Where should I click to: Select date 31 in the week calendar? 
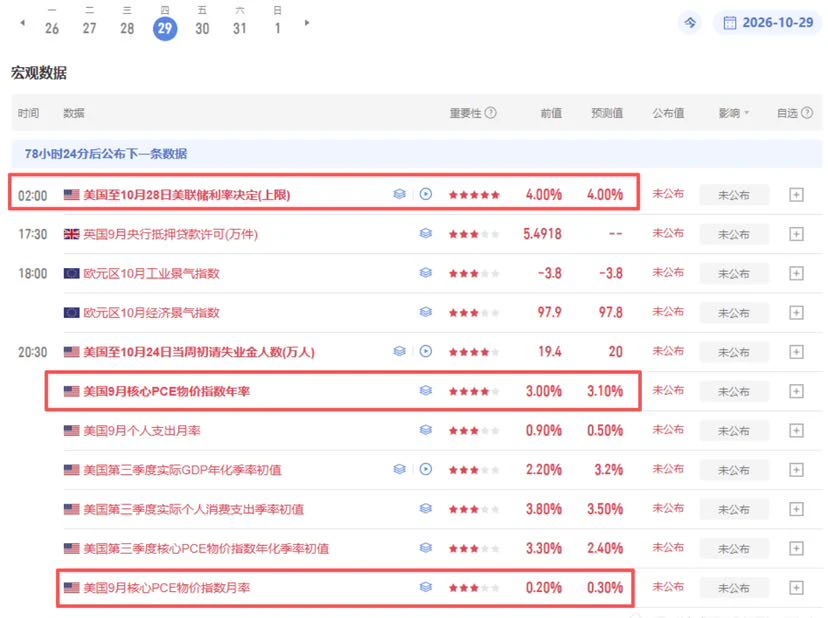[x=240, y=29]
